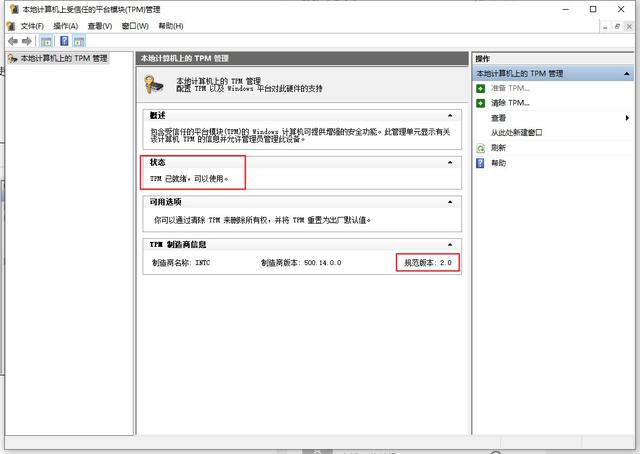640x454 pixels.
Task: Expand the 查看 submenu arrow
Action: (627, 118)
